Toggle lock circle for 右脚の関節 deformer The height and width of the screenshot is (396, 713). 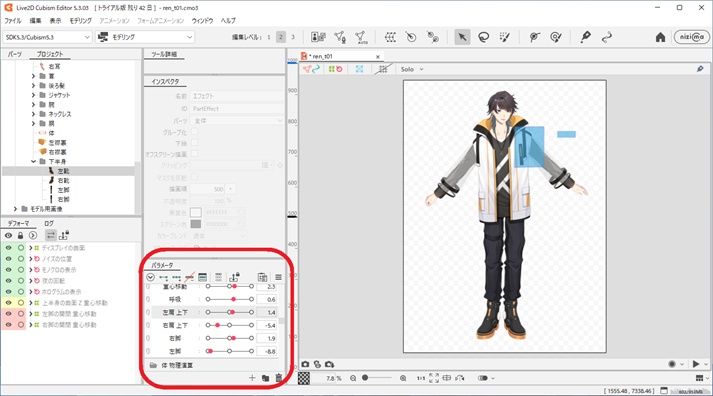[x=21, y=325]
